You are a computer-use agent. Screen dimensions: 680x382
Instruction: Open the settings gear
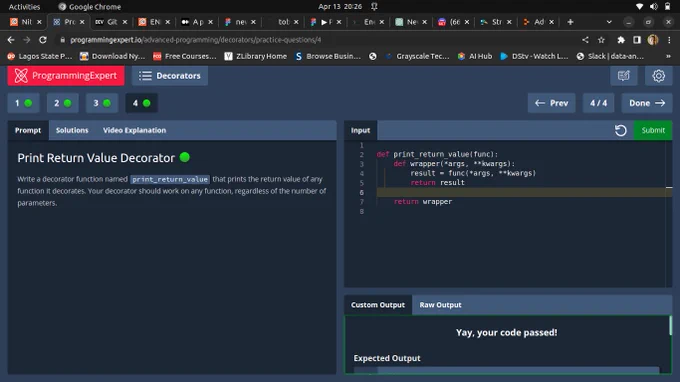point(658,76)
